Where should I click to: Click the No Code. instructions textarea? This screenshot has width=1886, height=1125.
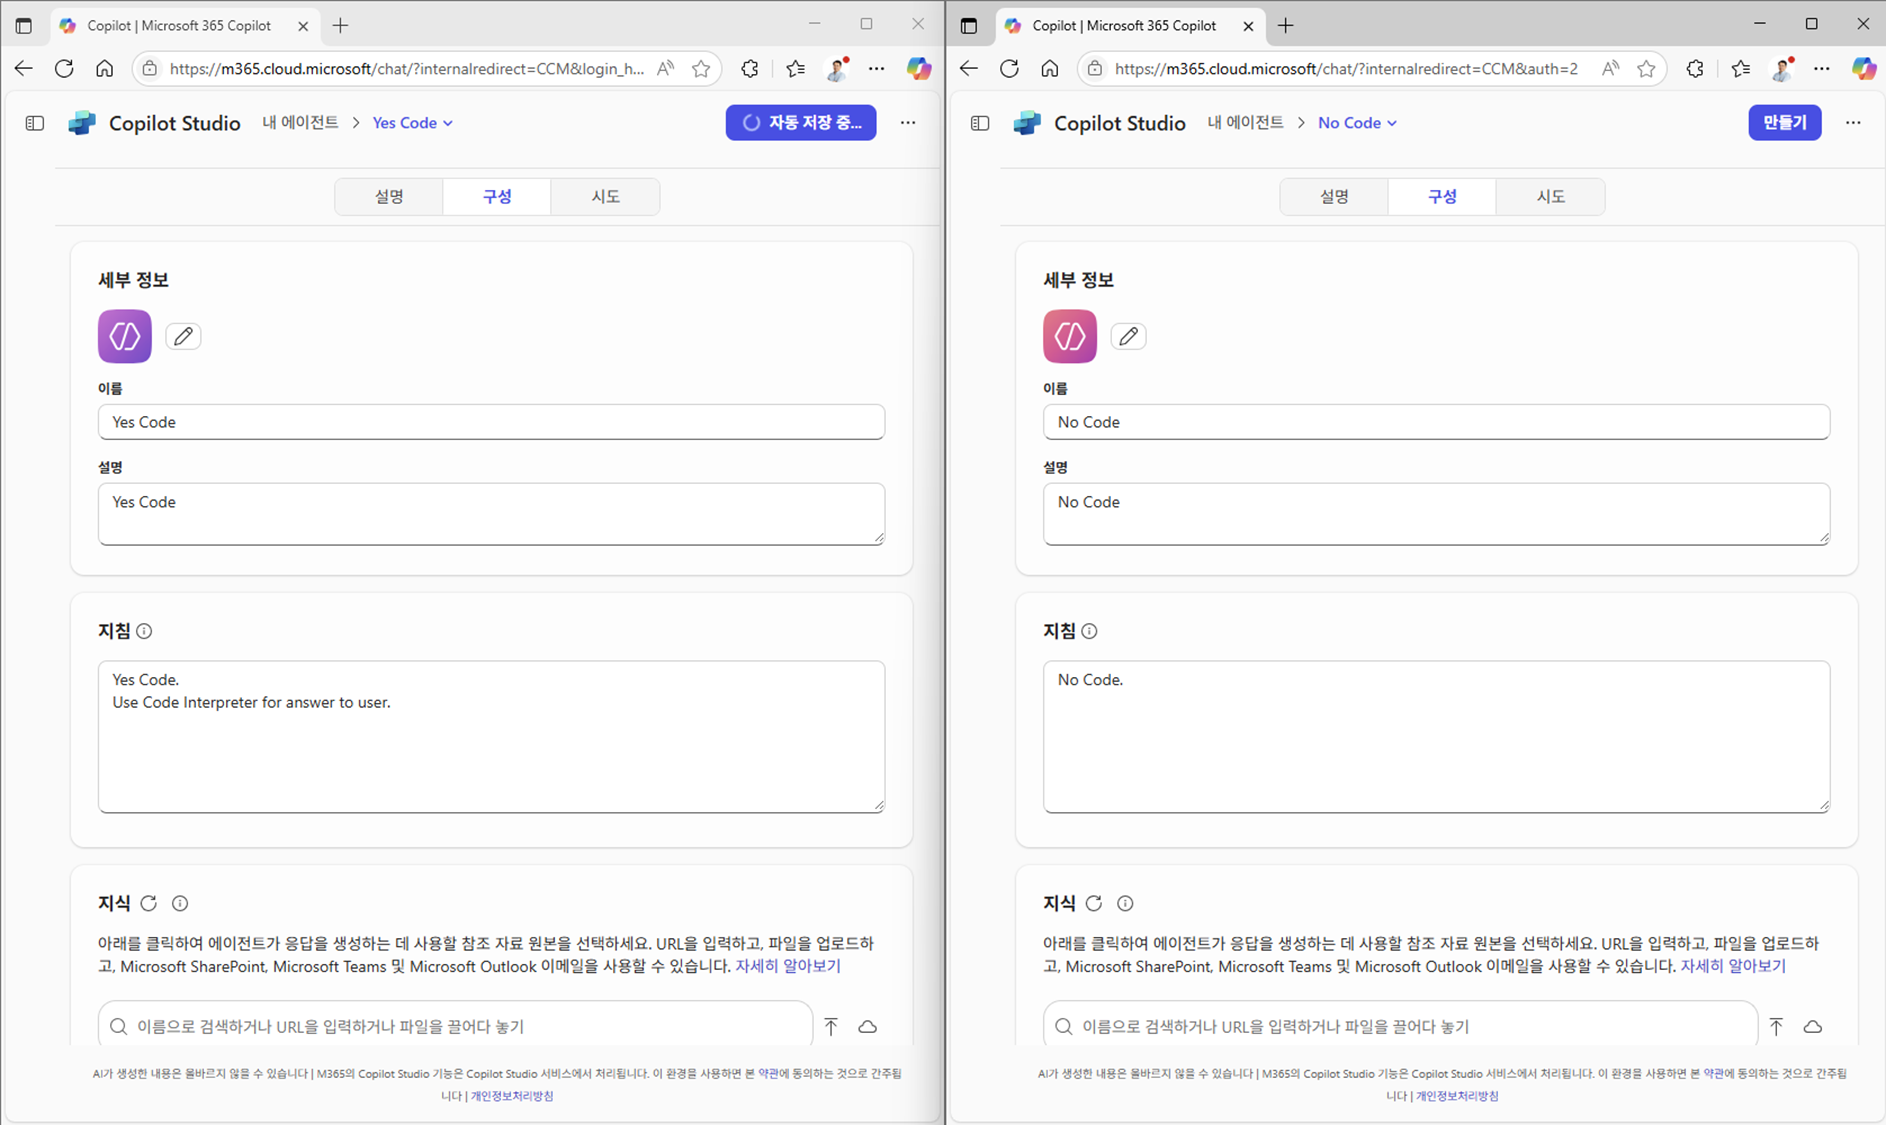(1436, 736)
